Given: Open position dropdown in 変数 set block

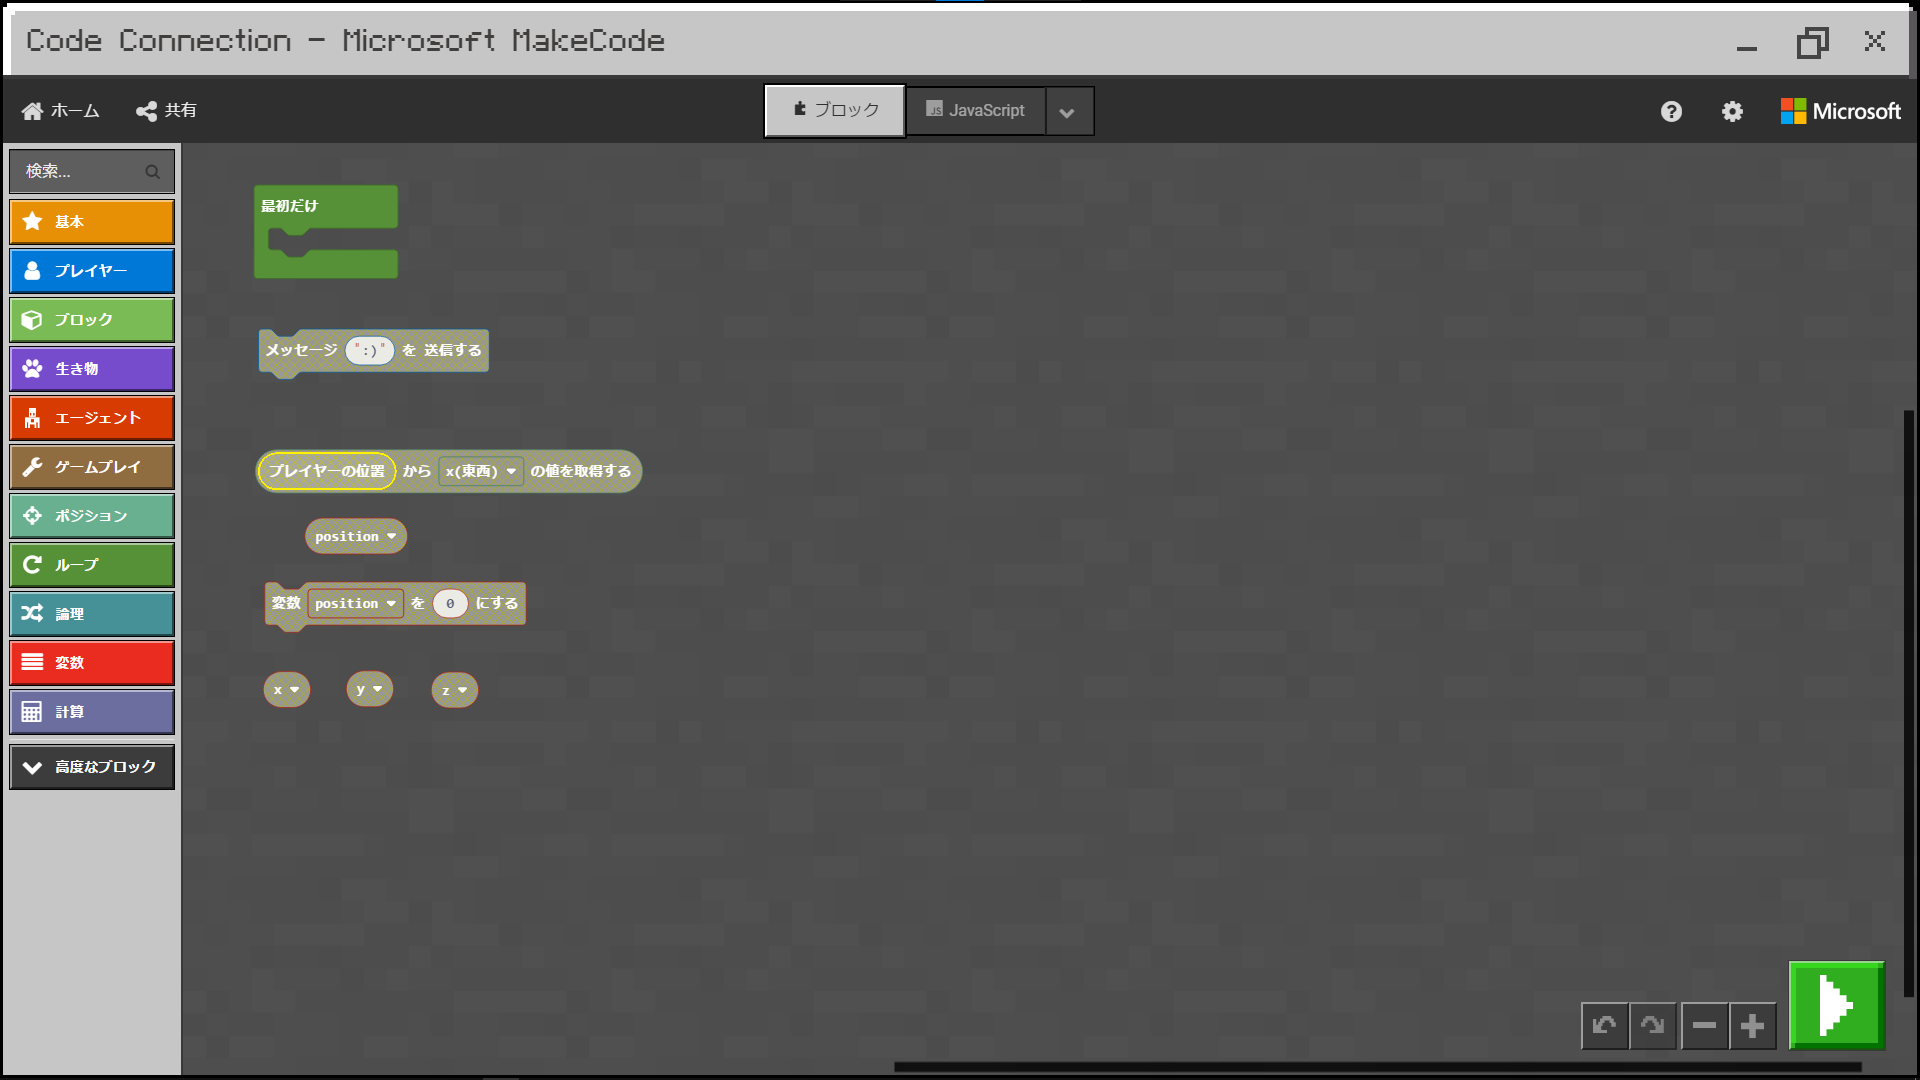Looking at the screenshot, I should click(355, 603).
